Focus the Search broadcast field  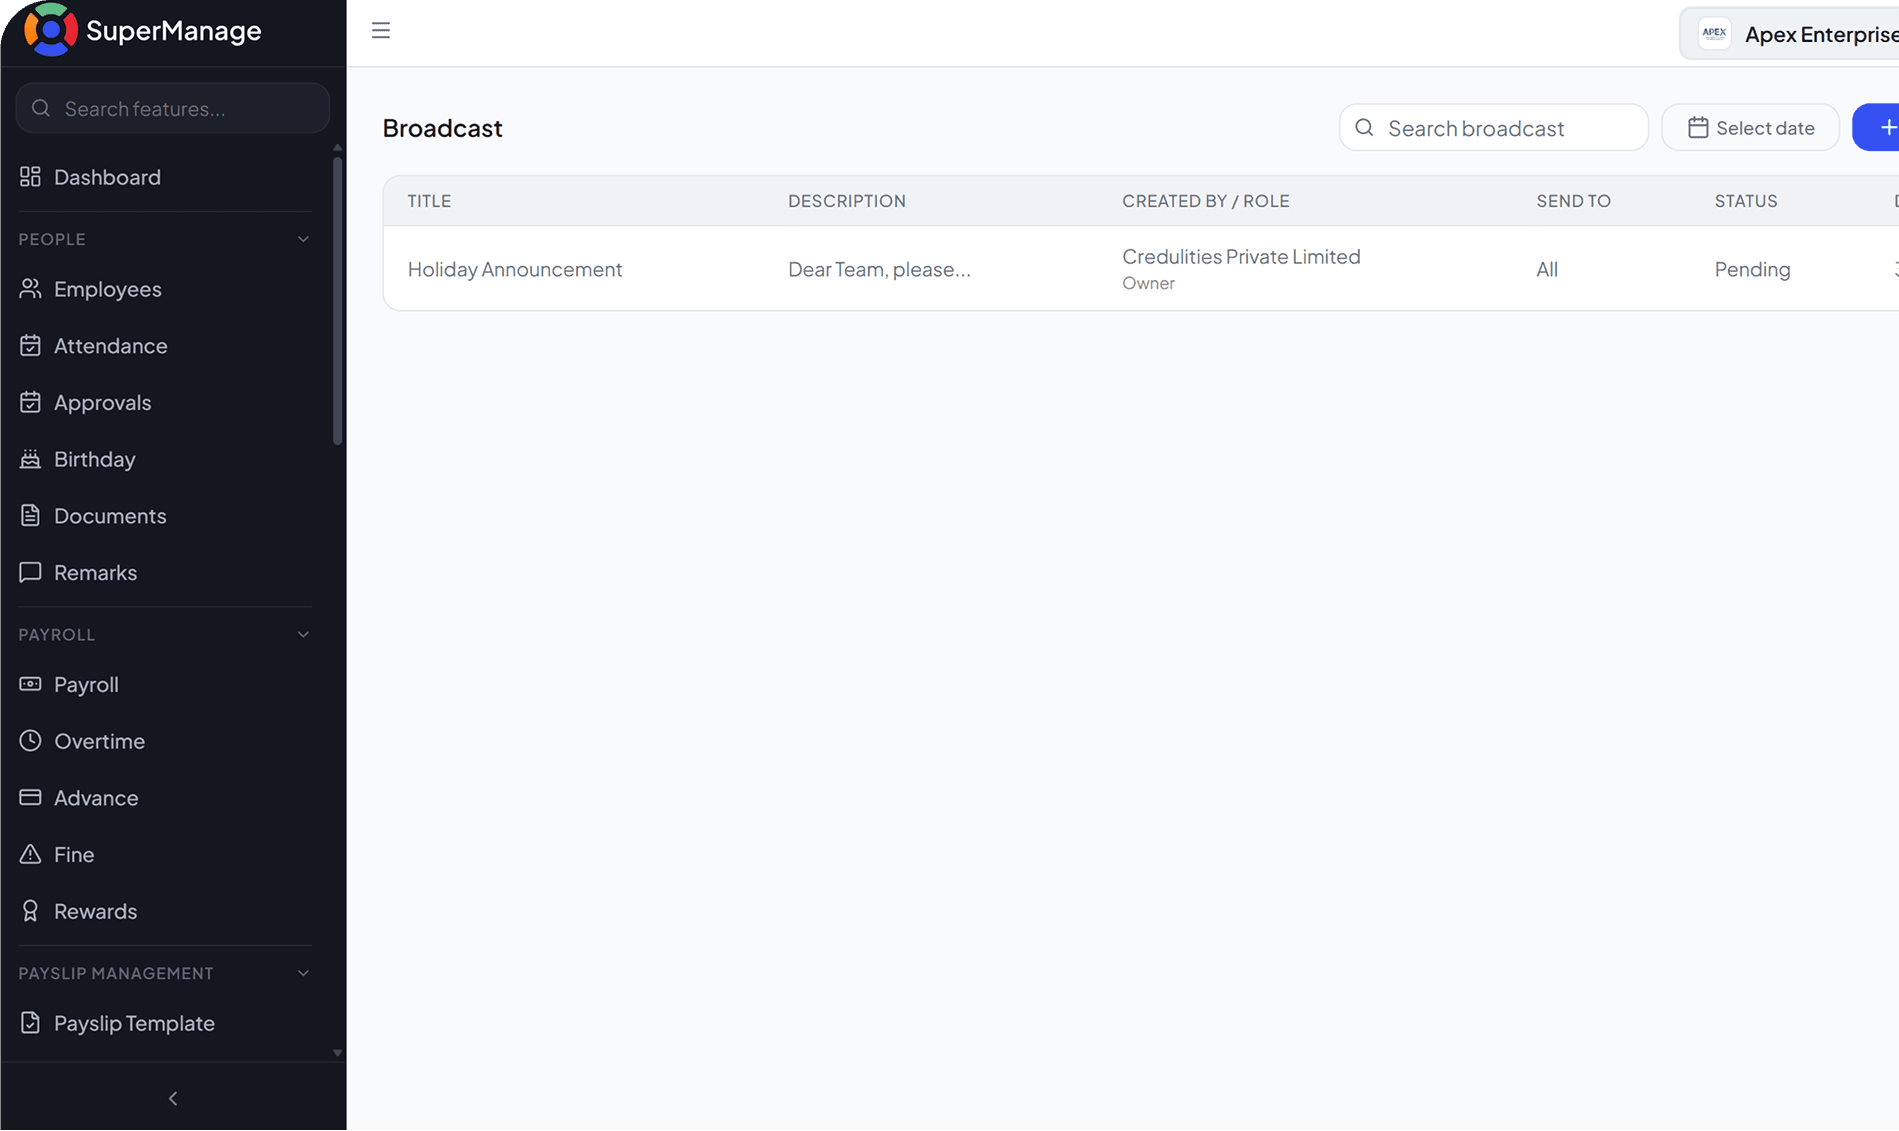(1493, 128)
